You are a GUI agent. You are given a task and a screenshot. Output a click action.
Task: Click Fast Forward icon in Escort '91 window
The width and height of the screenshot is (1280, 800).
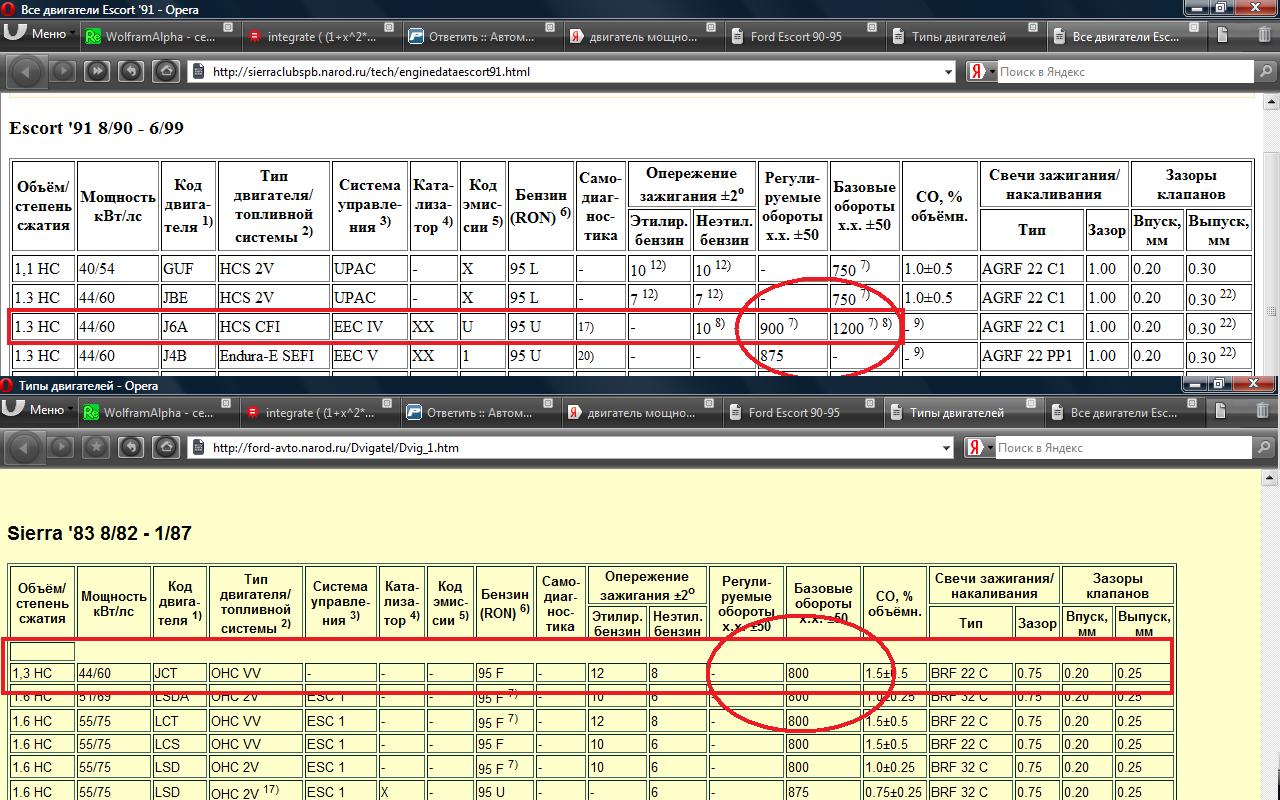(x=96, y=71)
